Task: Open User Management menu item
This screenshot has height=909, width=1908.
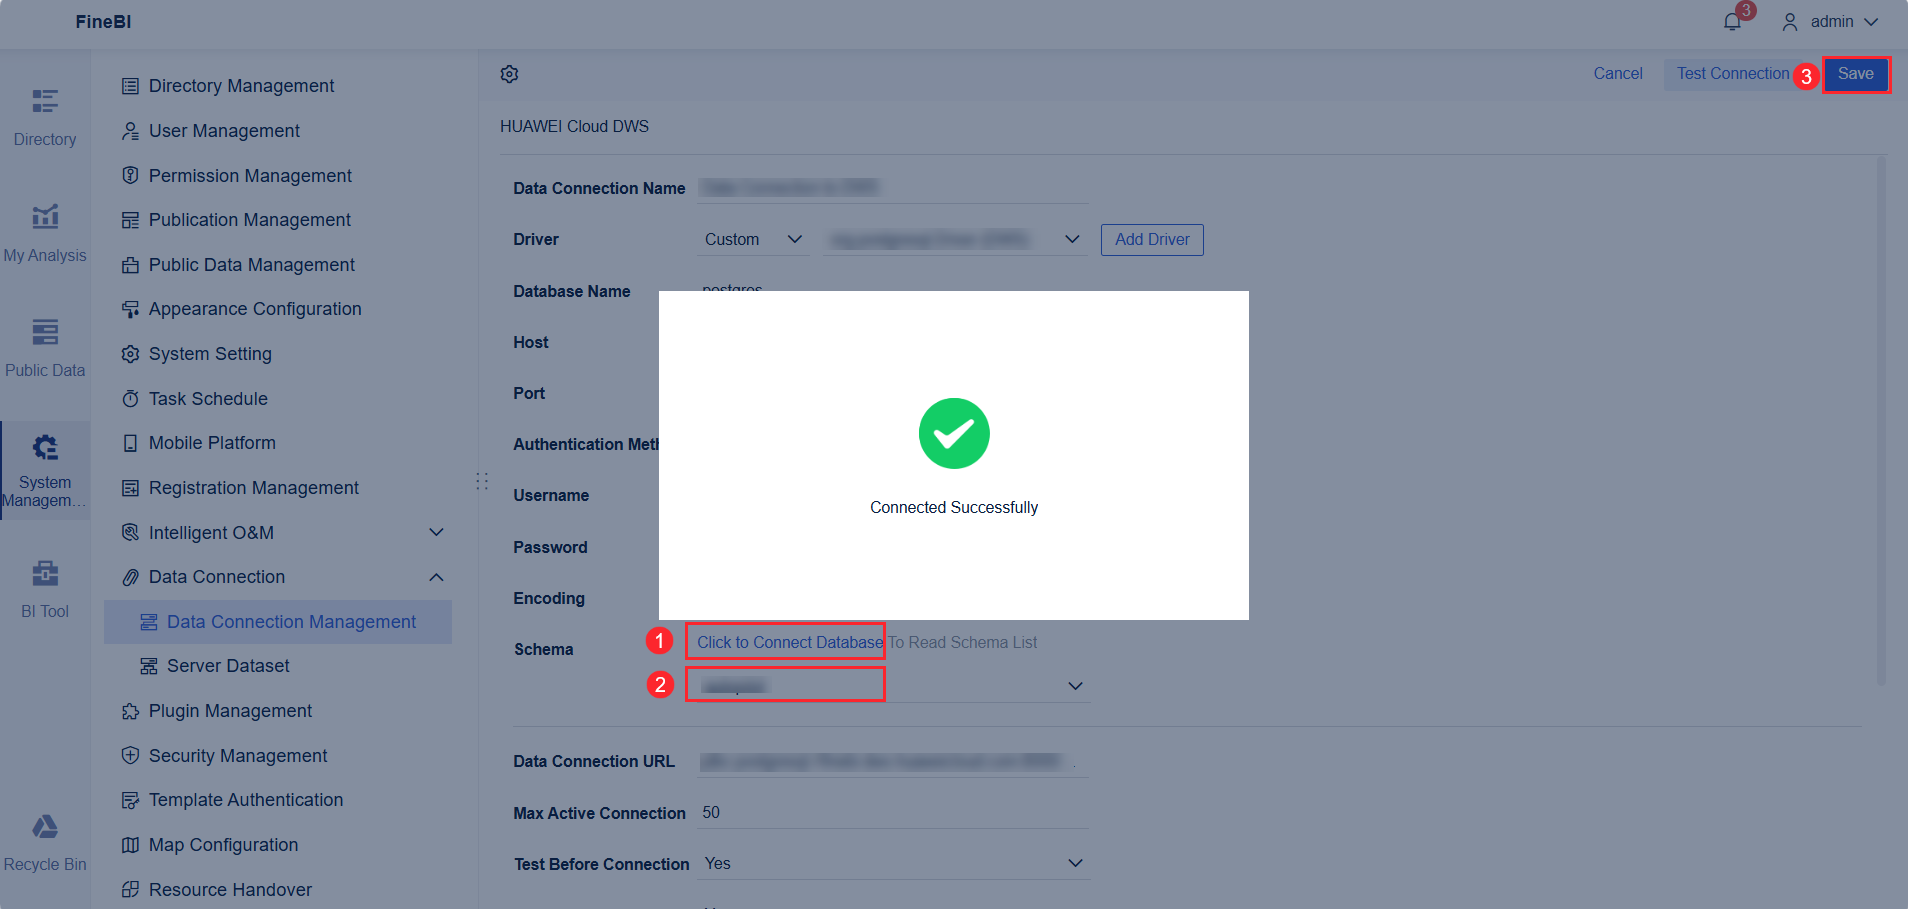Action: tap(224, 131)
